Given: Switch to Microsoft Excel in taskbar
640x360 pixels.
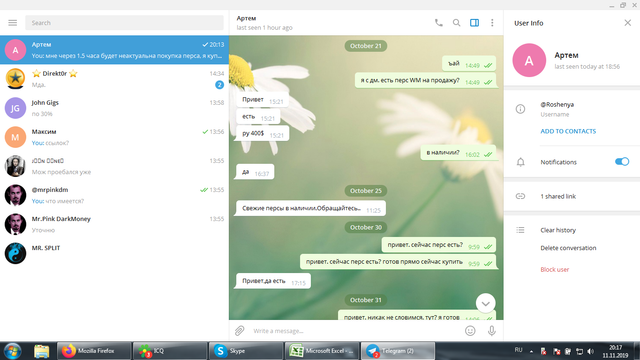Looking at the screenshot, I should [322, 351].
